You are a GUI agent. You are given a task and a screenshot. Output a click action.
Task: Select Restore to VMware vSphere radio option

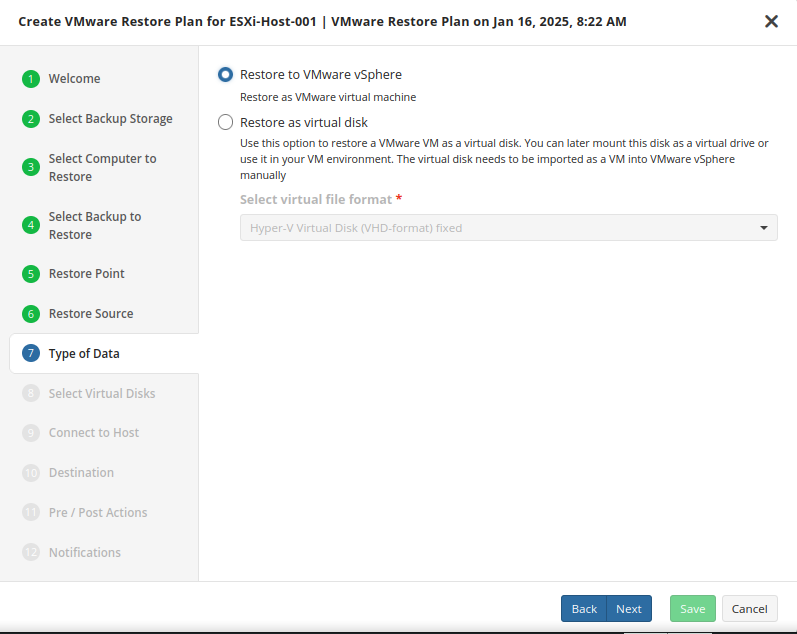click(225, 75)
